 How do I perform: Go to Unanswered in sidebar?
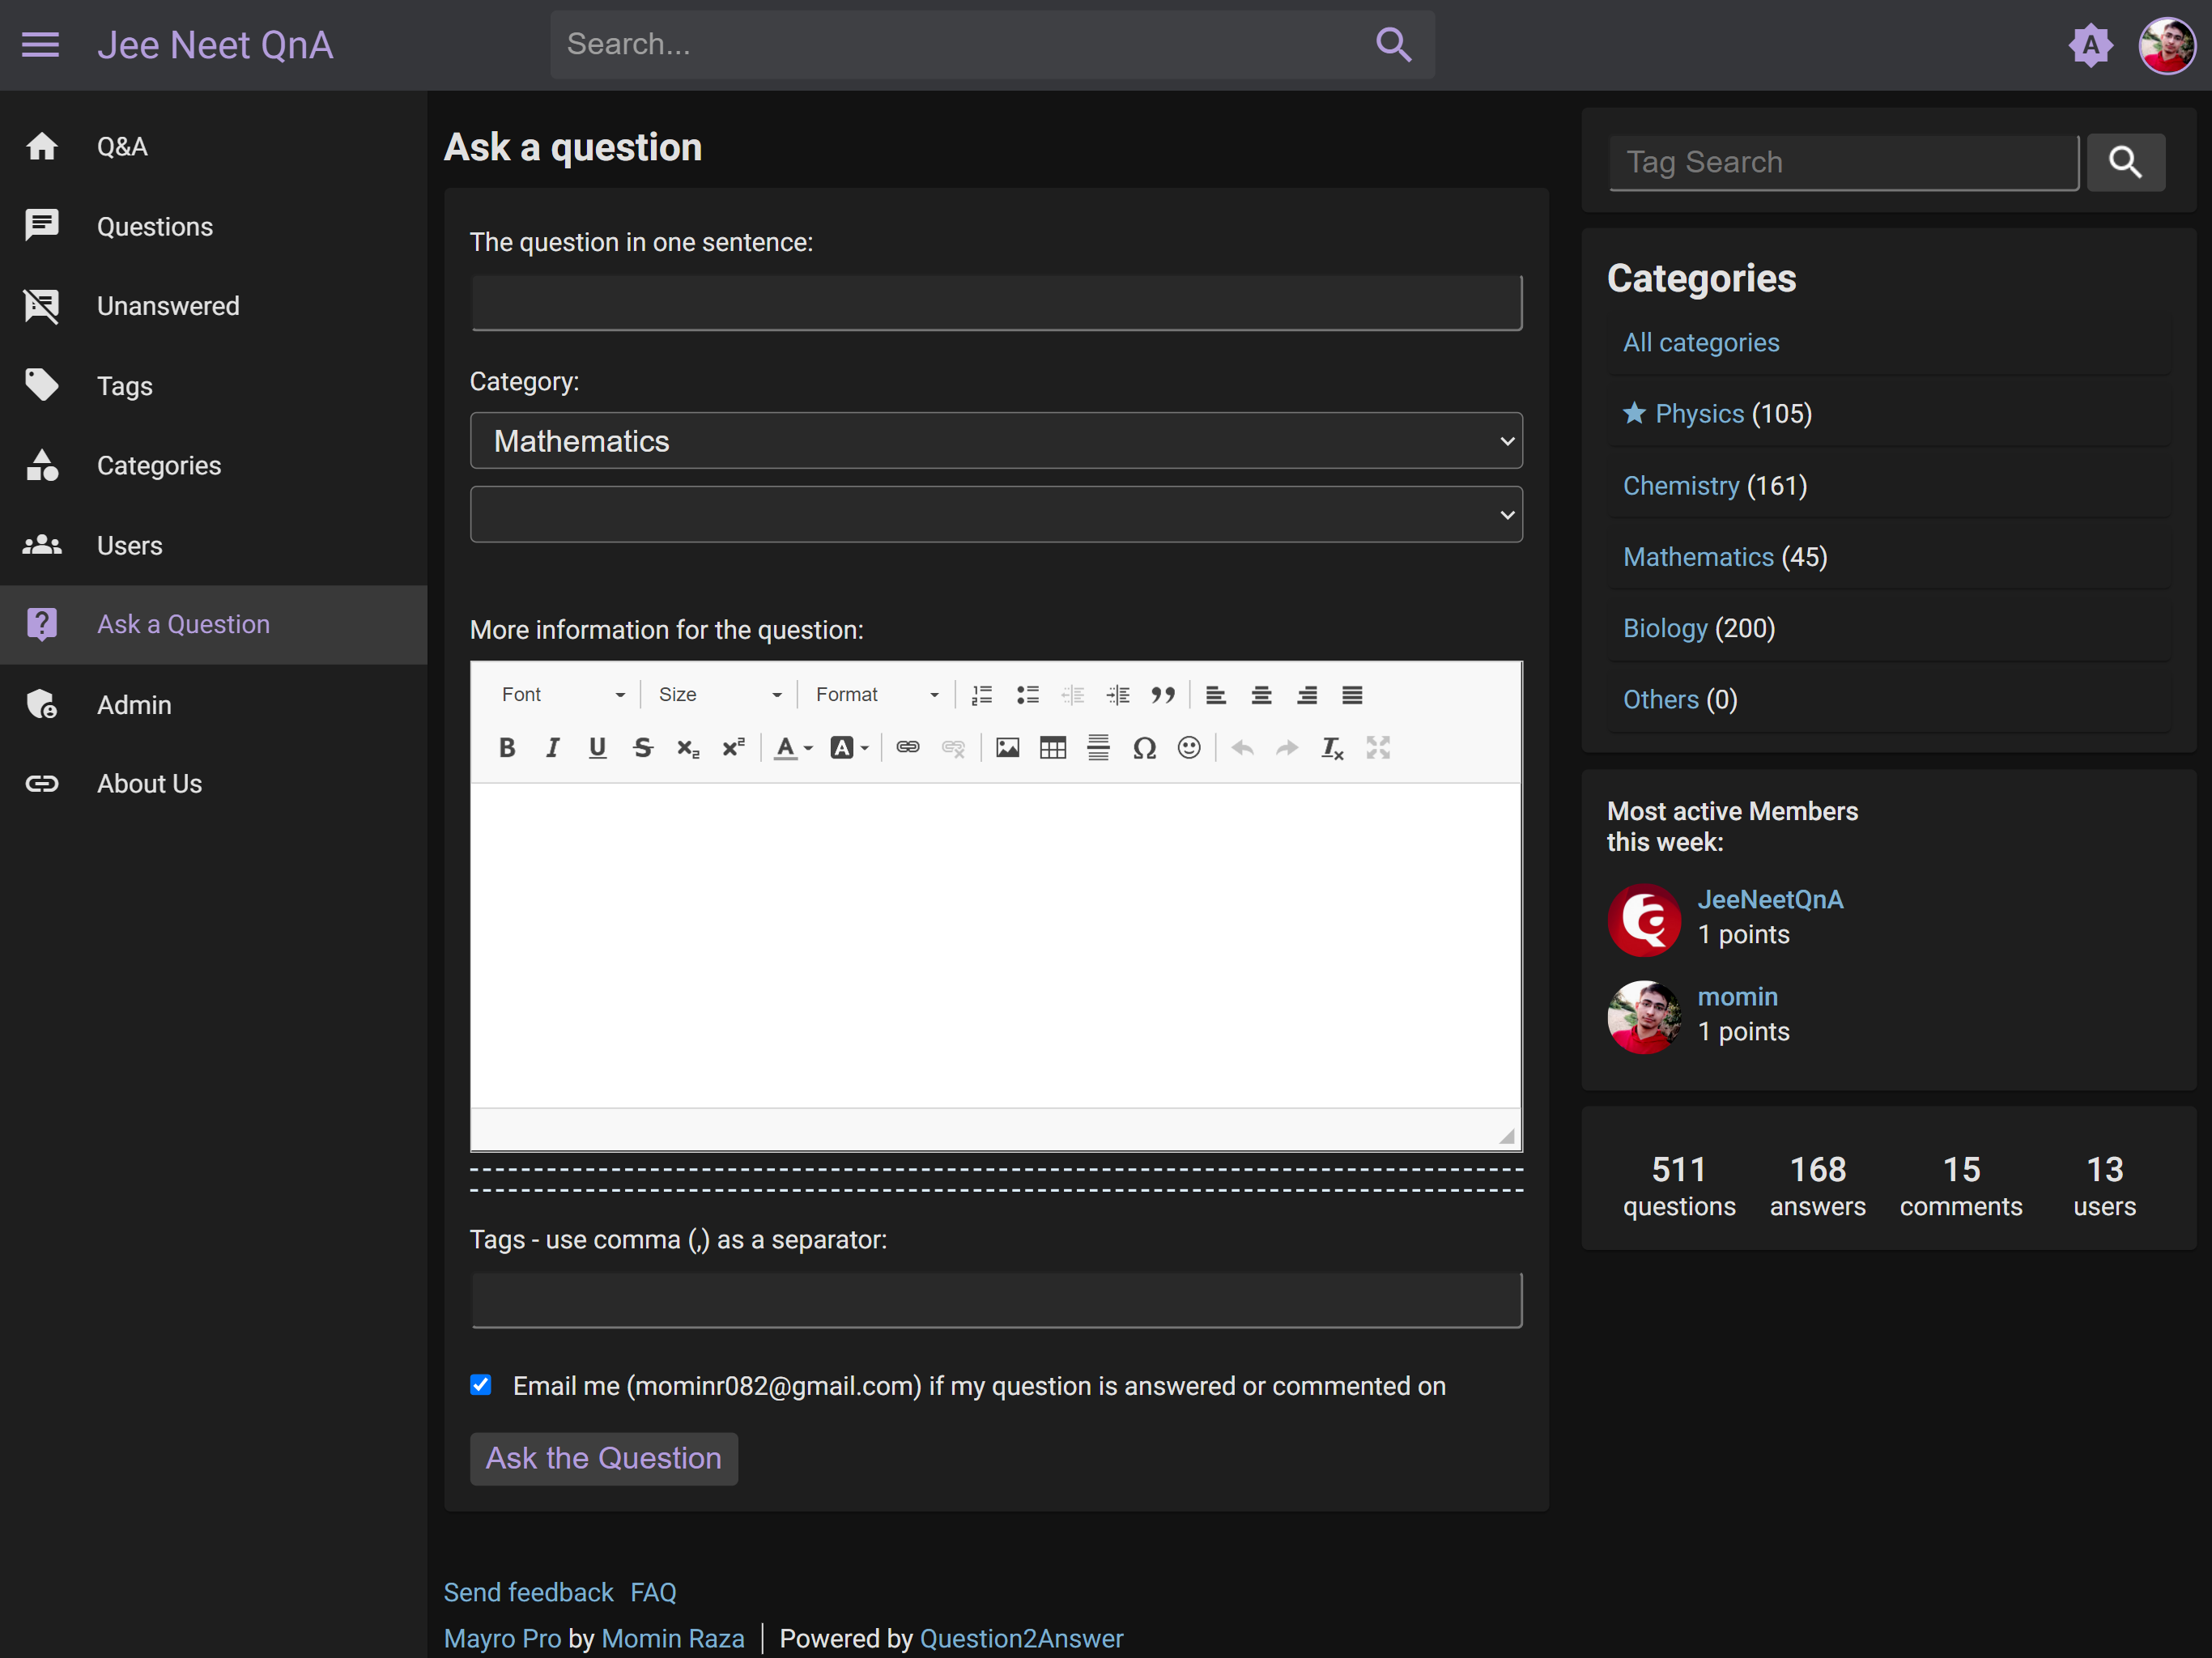click(167, 306)
